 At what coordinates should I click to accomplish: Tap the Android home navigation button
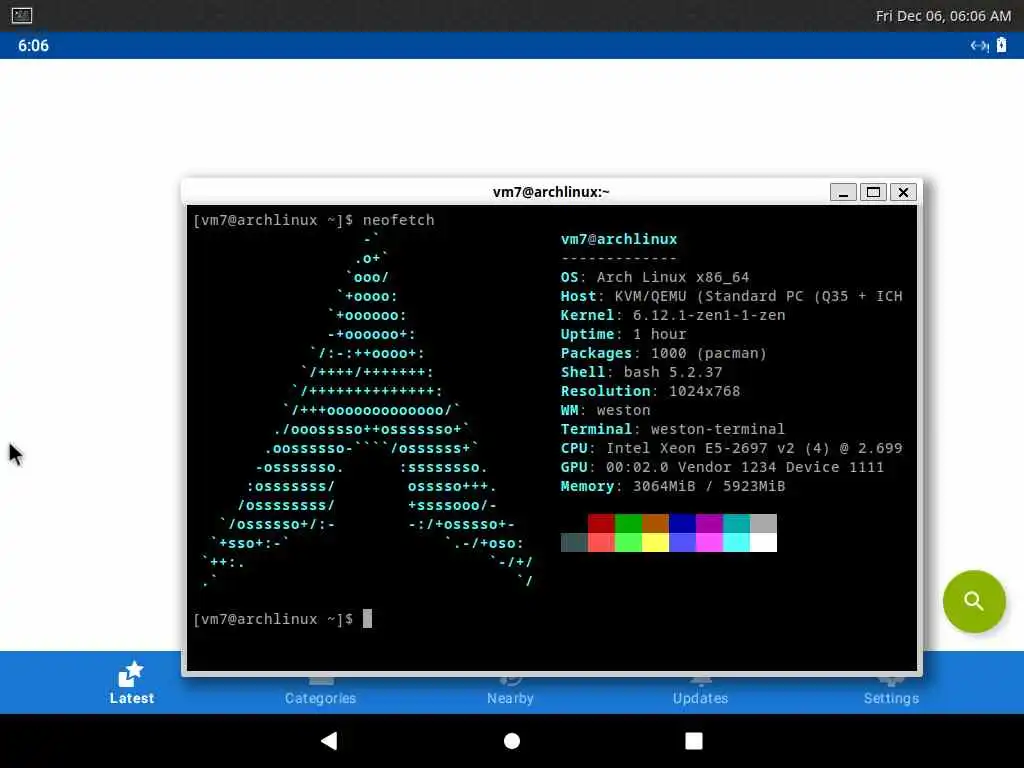point(512,741)
